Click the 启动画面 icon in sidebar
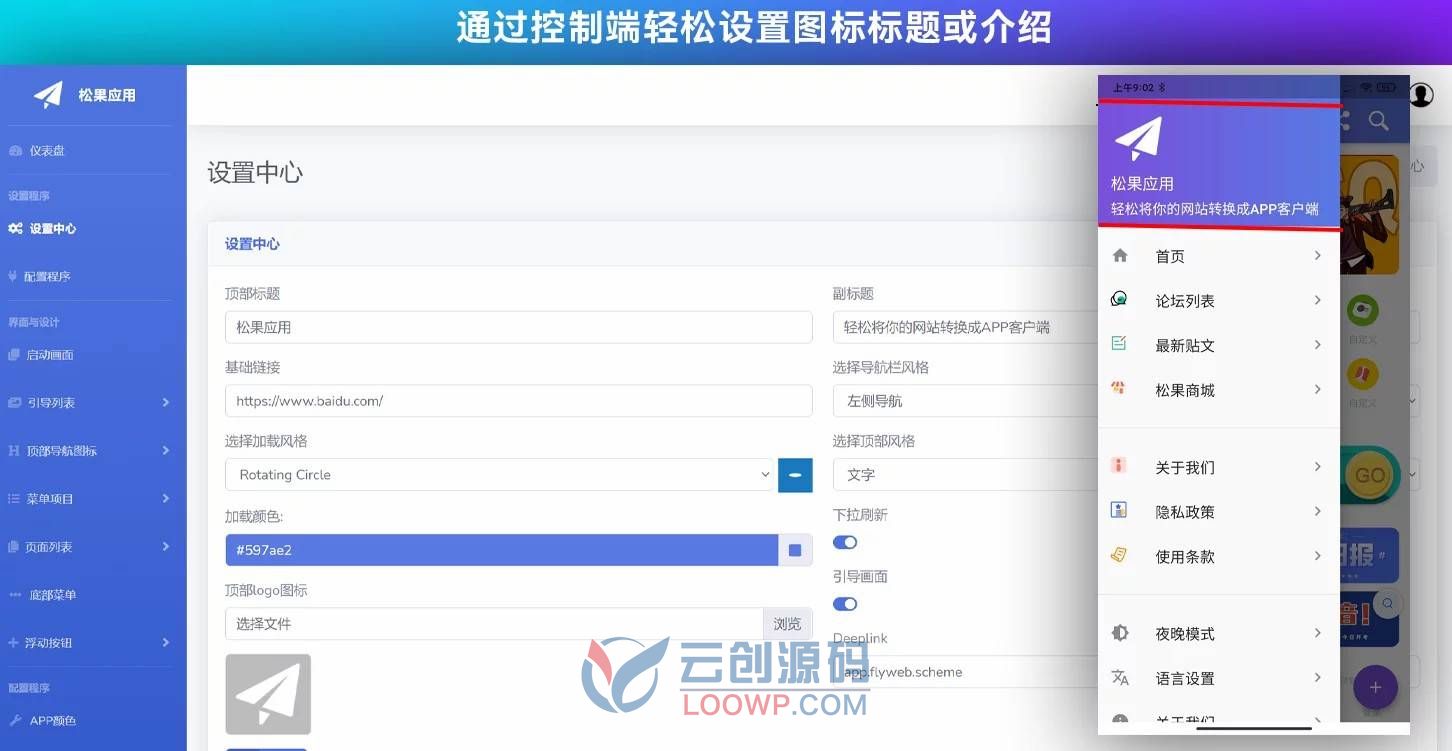The width and height of the screenshot is (1452, 751). [x=14, y=355]
